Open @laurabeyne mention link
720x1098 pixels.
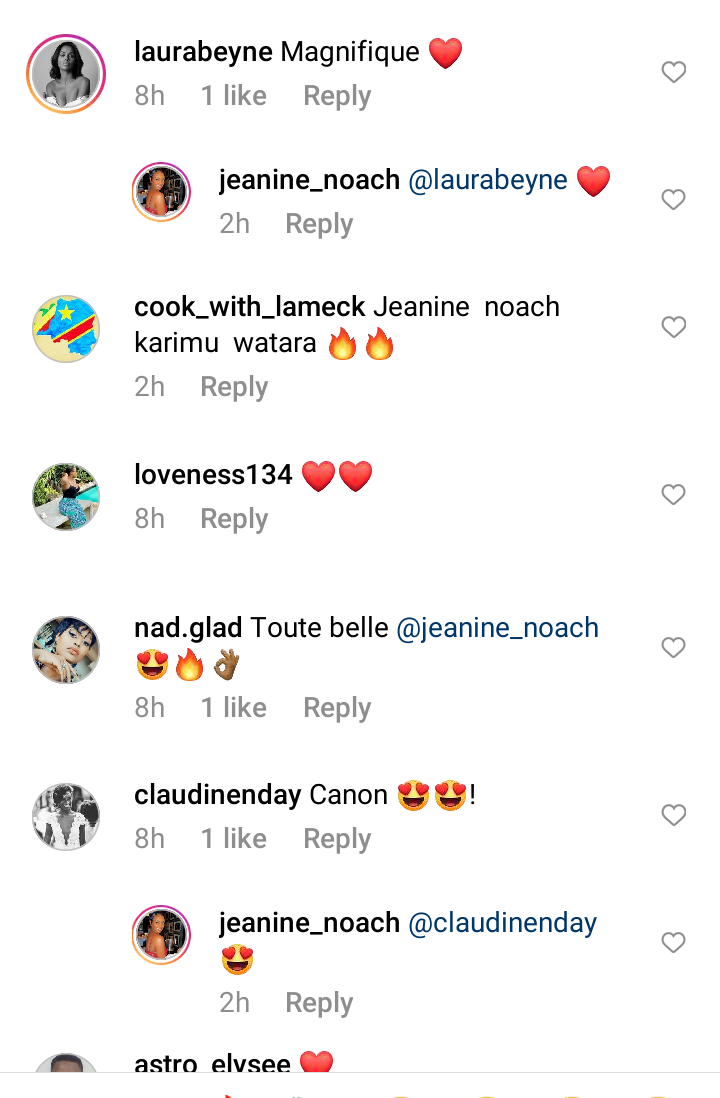point(489,181)
